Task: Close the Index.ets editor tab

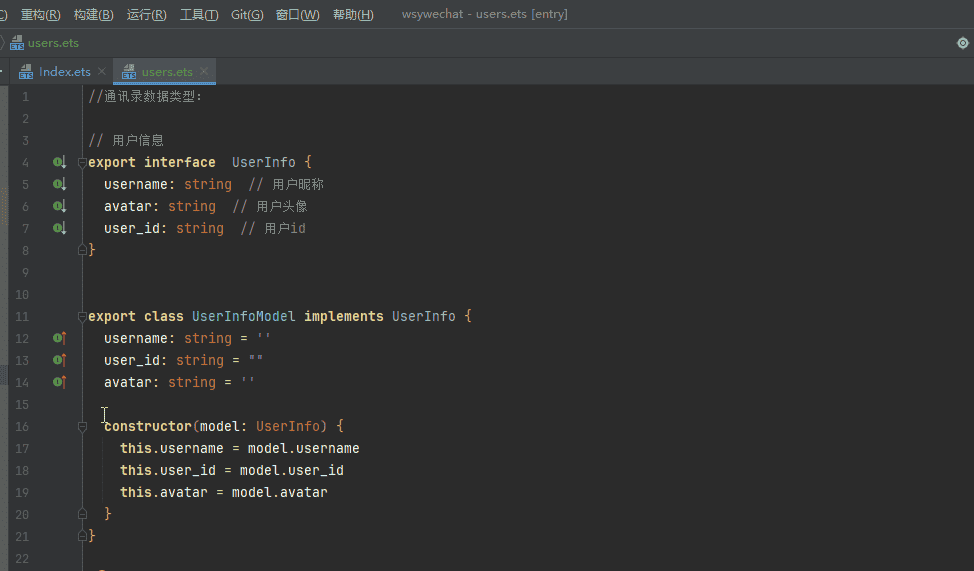Action: (x=102, y=72)
